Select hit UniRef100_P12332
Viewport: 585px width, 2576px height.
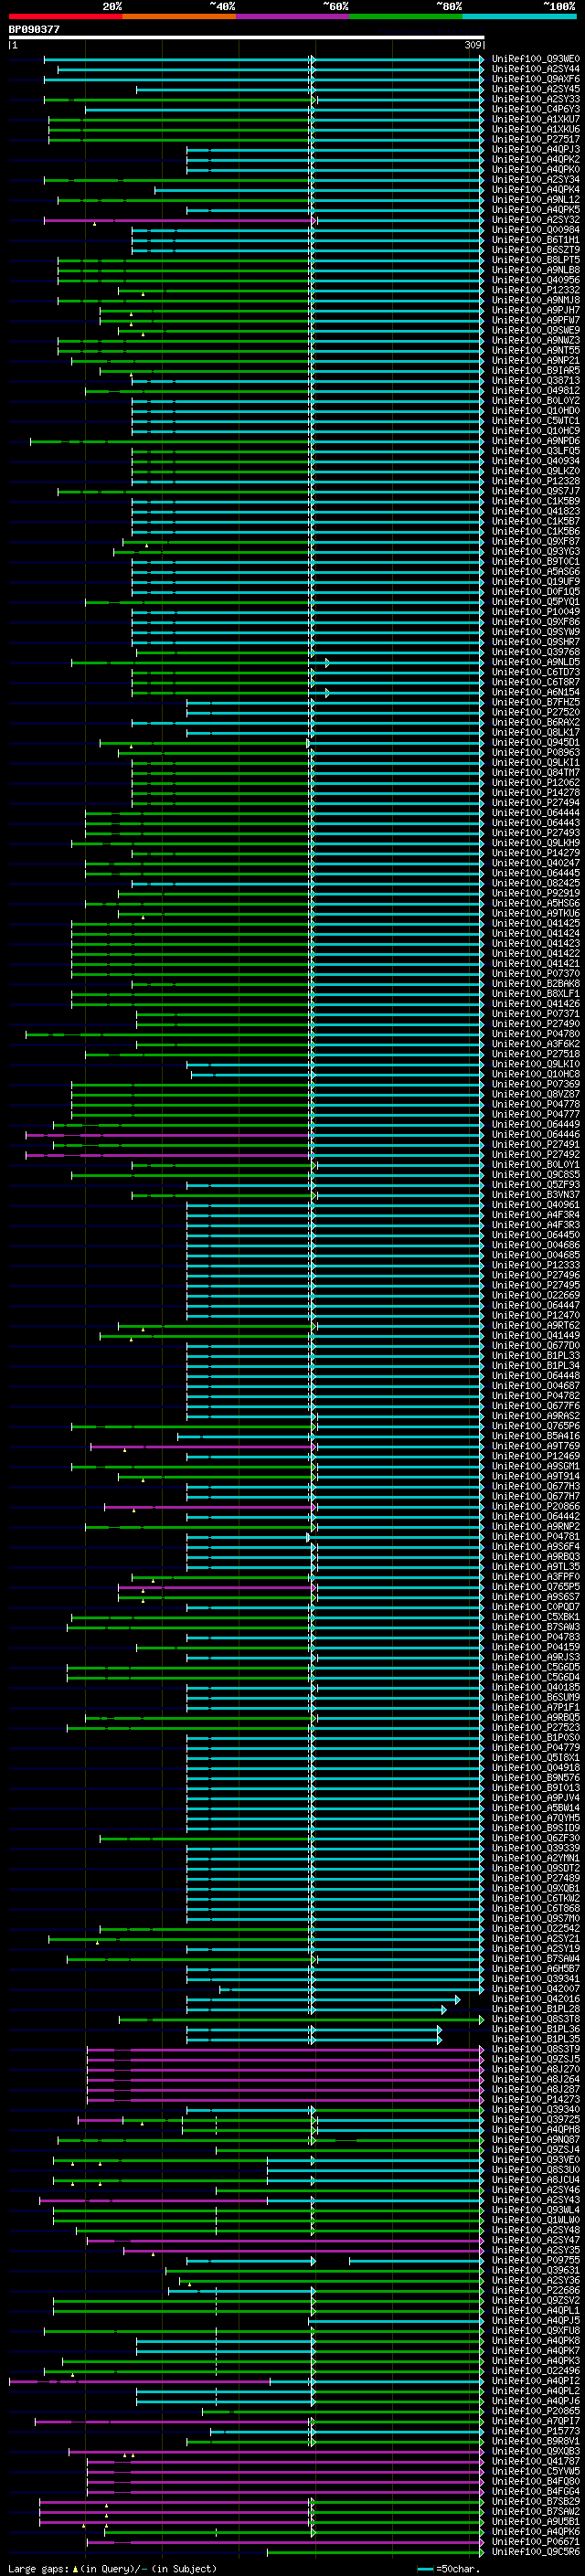pos(535,290)
